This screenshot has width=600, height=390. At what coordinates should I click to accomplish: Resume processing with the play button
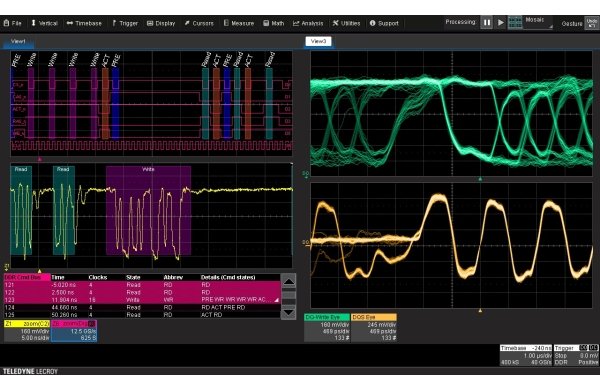pyautogui.click(x=501, y=23)
